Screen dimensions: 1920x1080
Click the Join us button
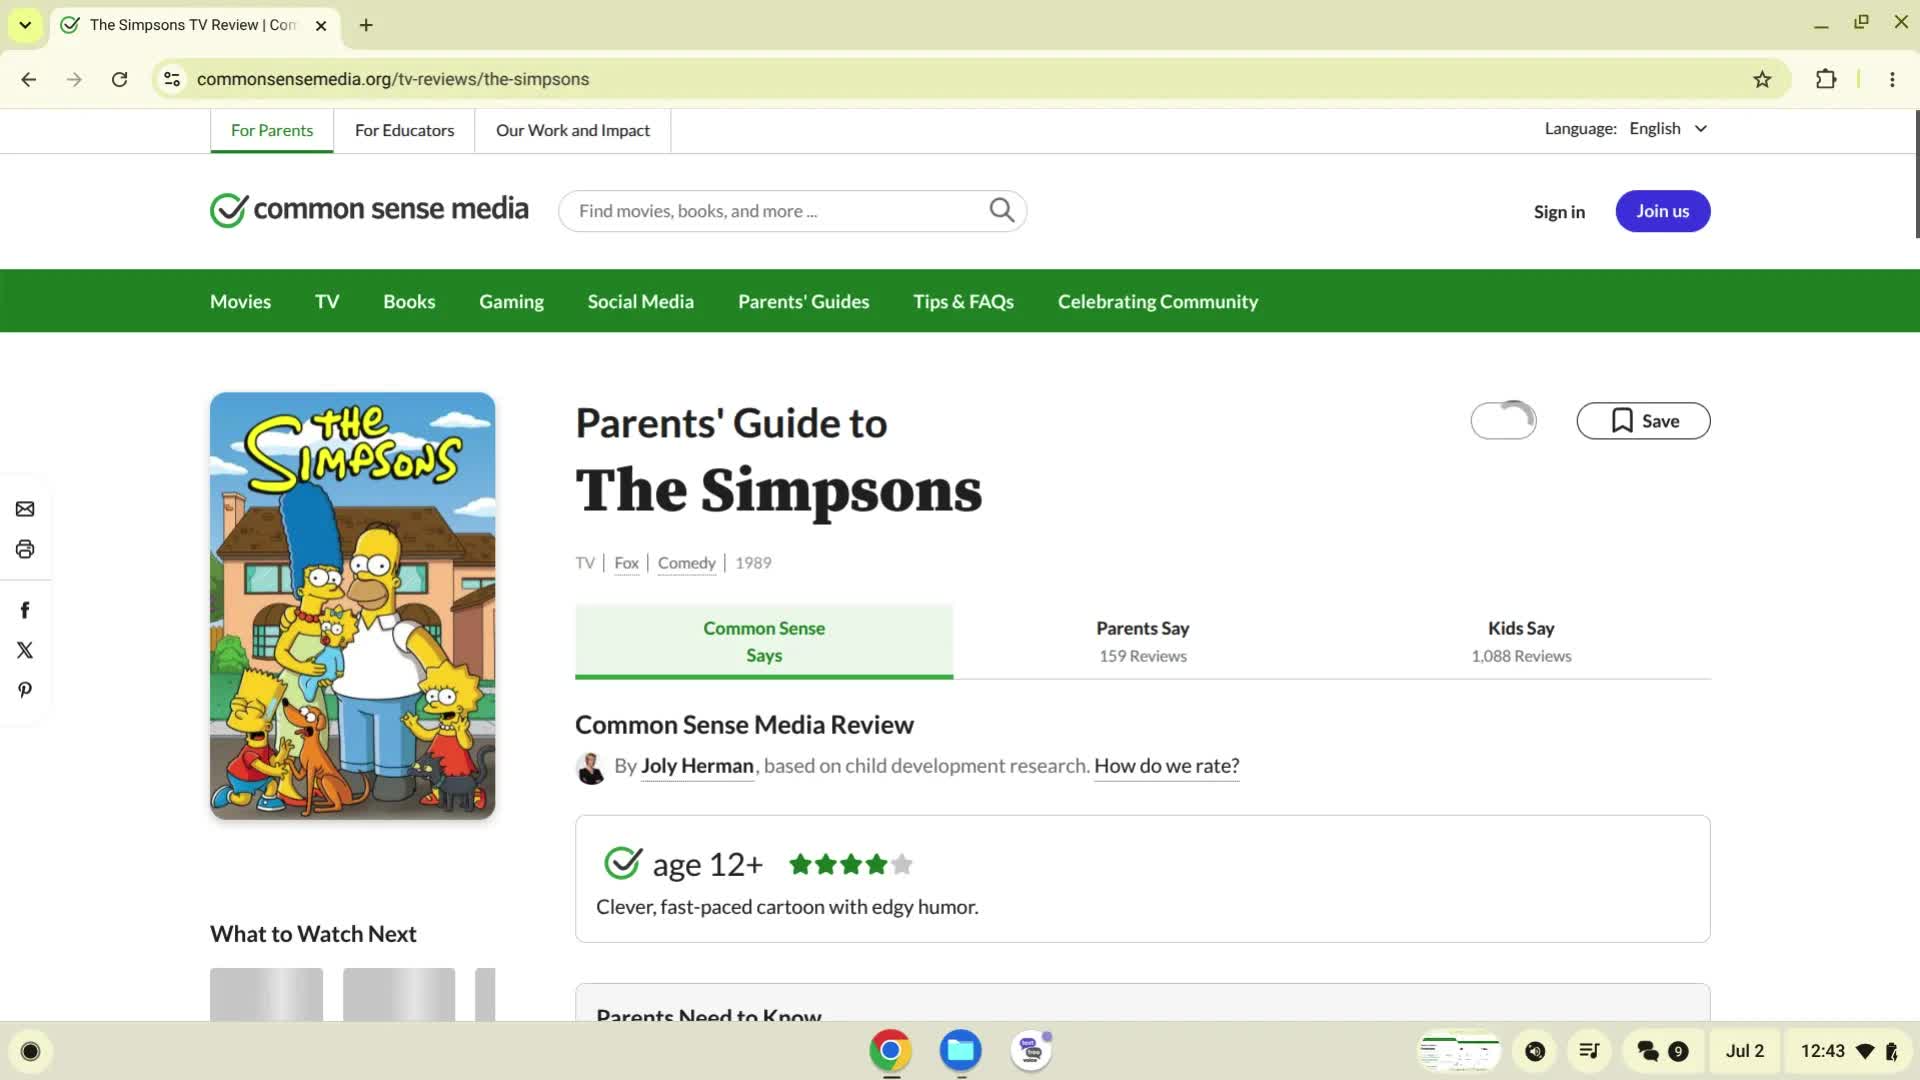(x=1662, y=211)
